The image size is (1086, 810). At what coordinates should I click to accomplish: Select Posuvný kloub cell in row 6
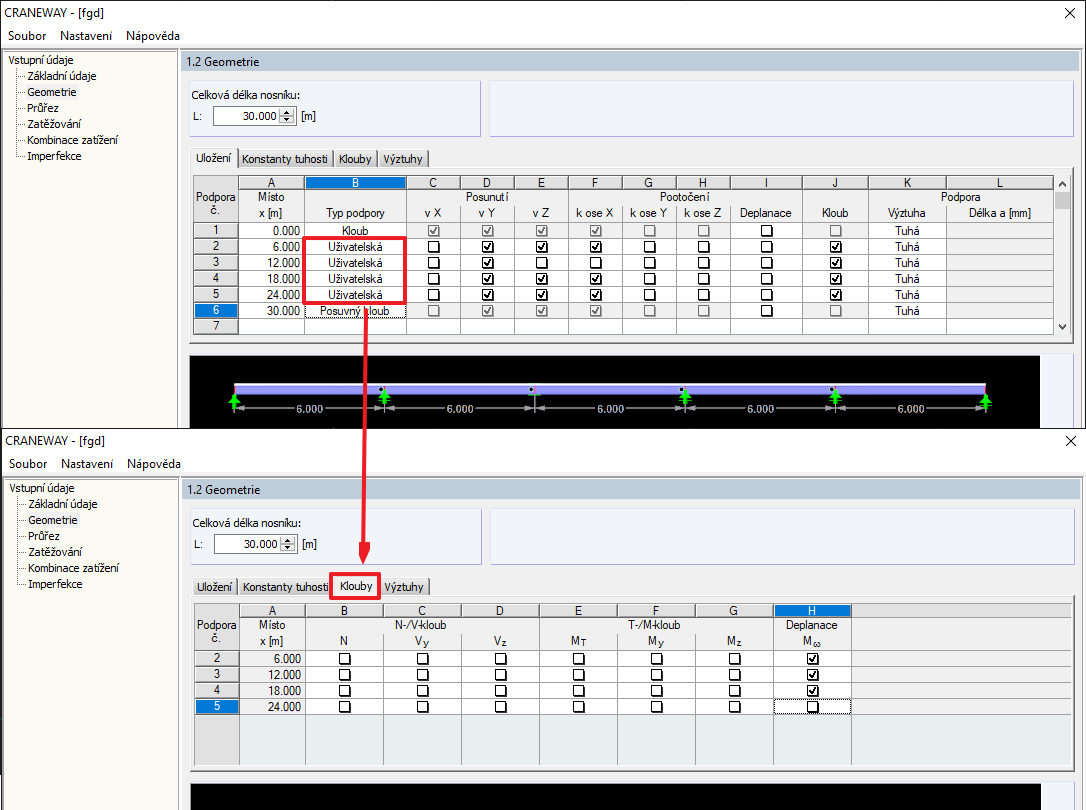[355, 311]
